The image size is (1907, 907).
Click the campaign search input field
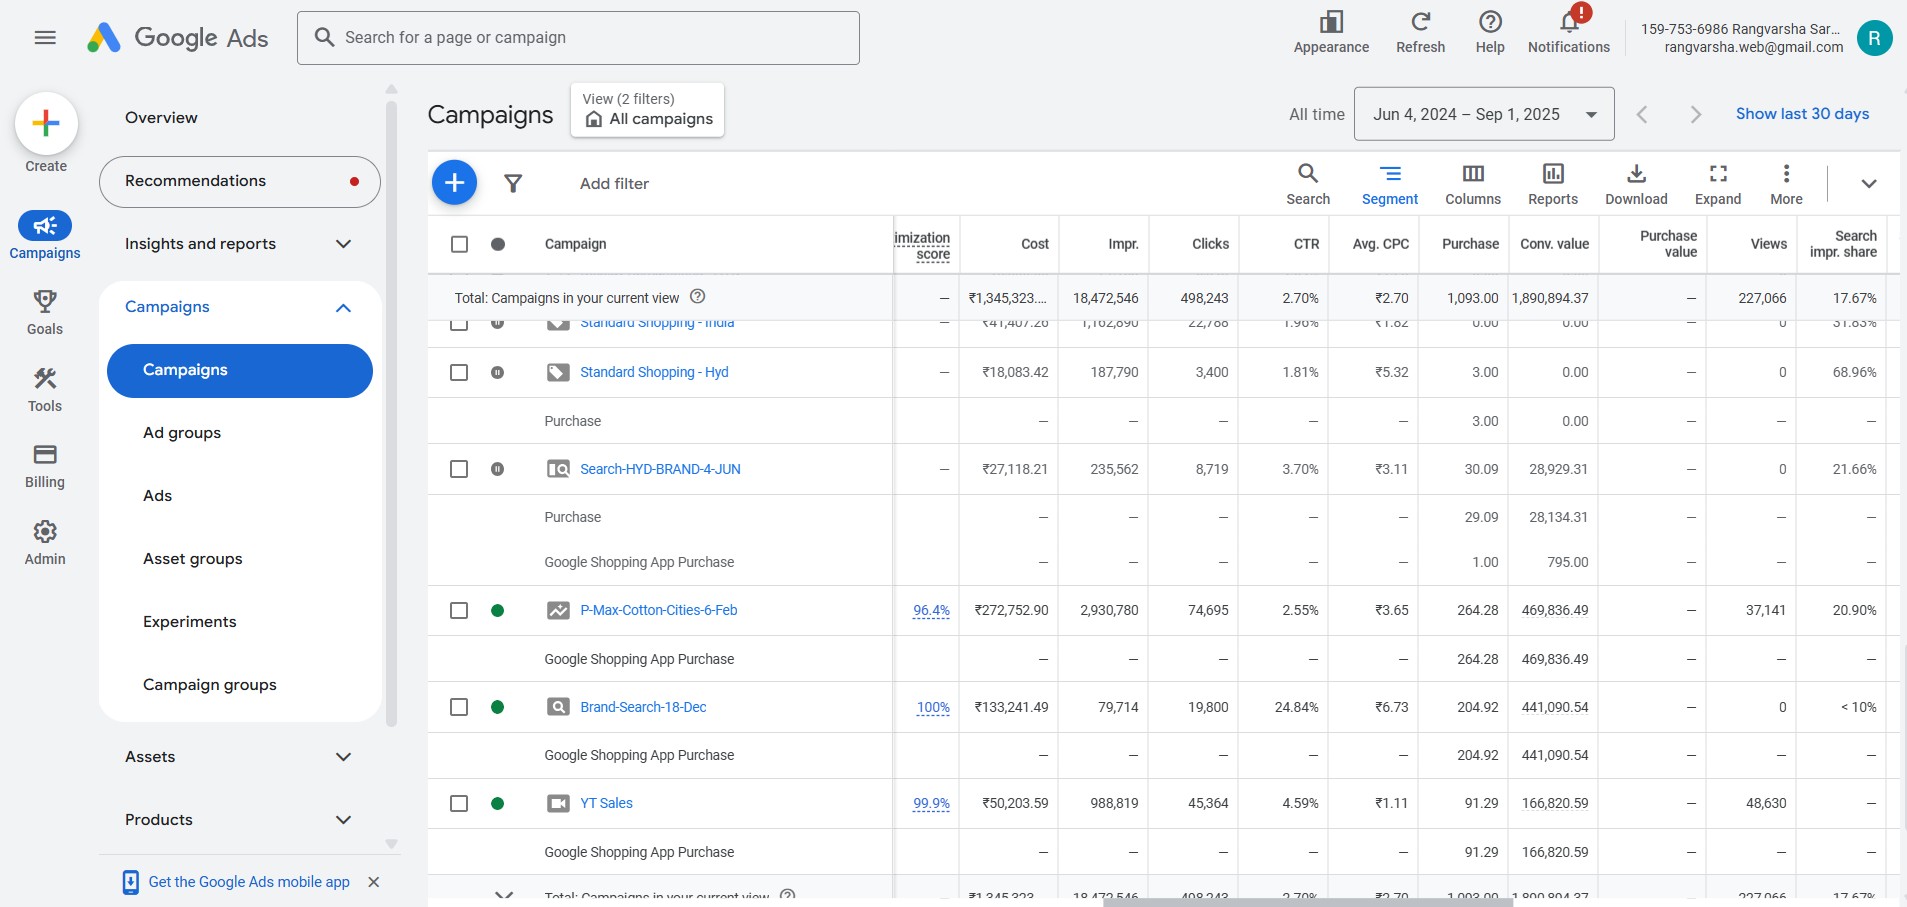tap(578, 38)
